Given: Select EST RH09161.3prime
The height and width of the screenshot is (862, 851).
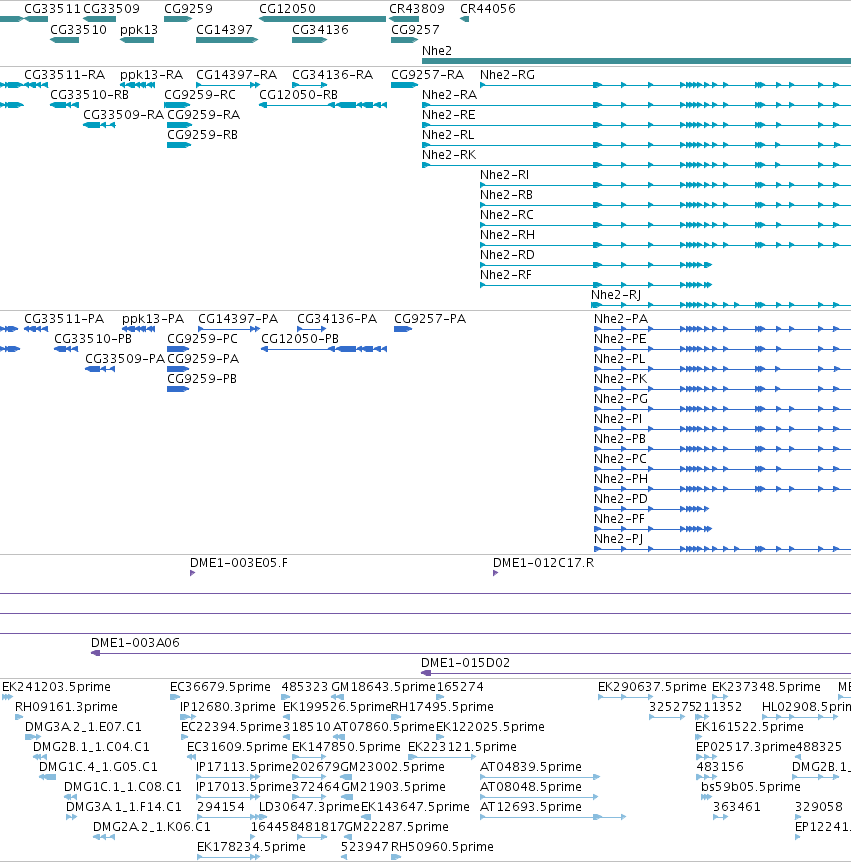Looking at the screenshot, I should click(66, 706).
